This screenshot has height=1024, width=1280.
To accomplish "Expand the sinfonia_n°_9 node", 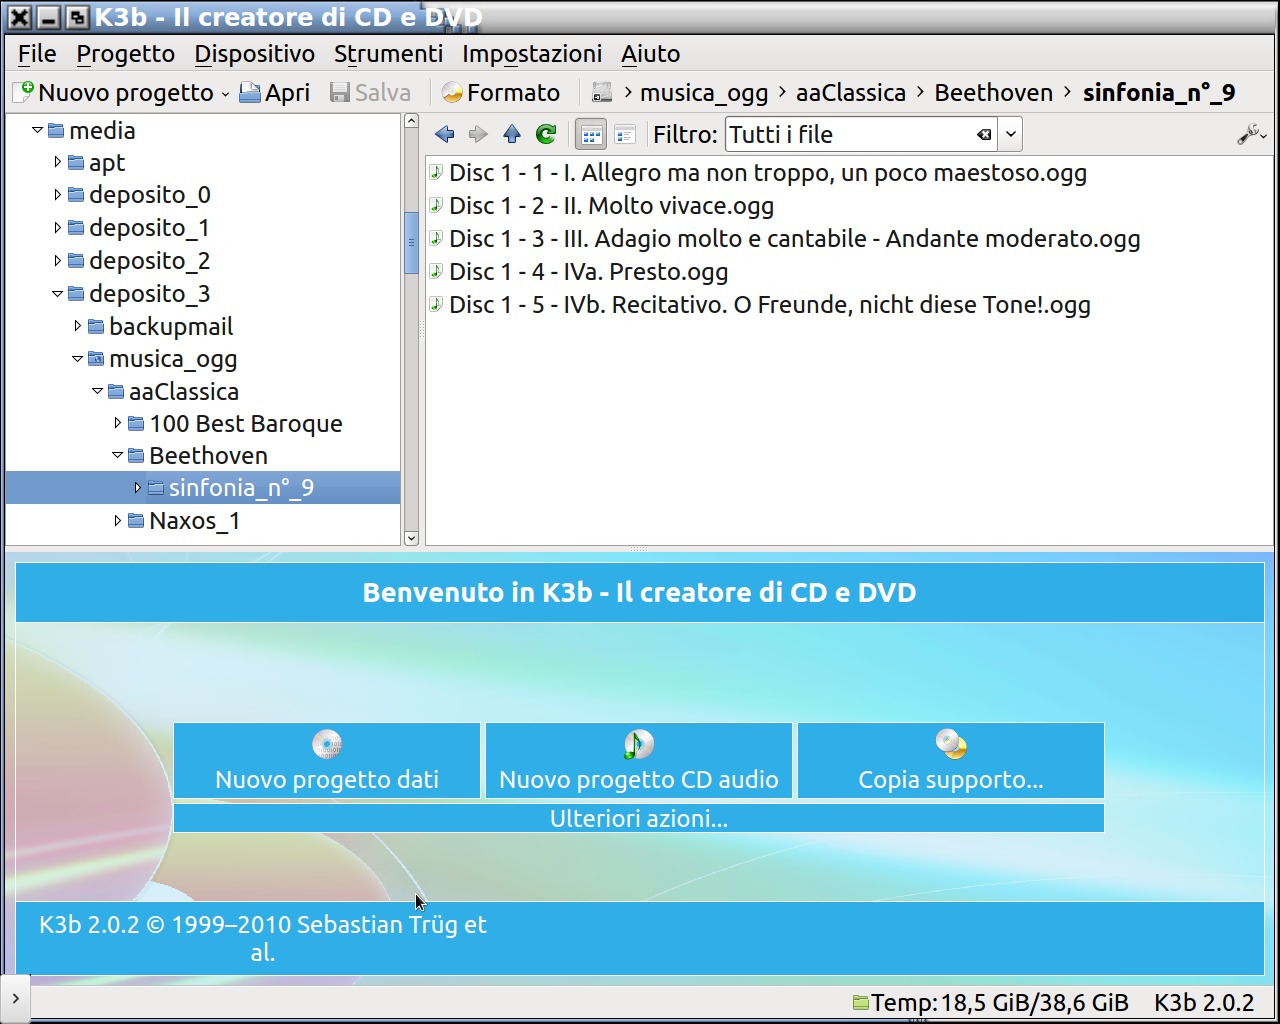I will pyautogui.click(x=137, y=488).
